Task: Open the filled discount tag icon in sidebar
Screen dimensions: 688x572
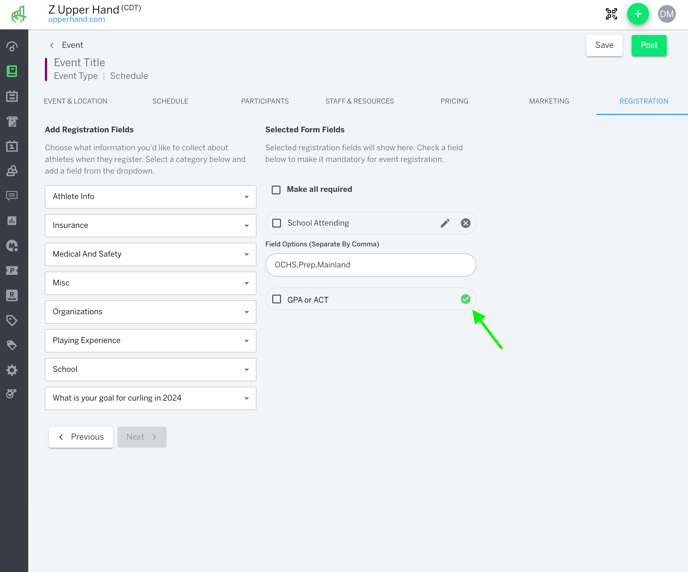Action: 12,345
